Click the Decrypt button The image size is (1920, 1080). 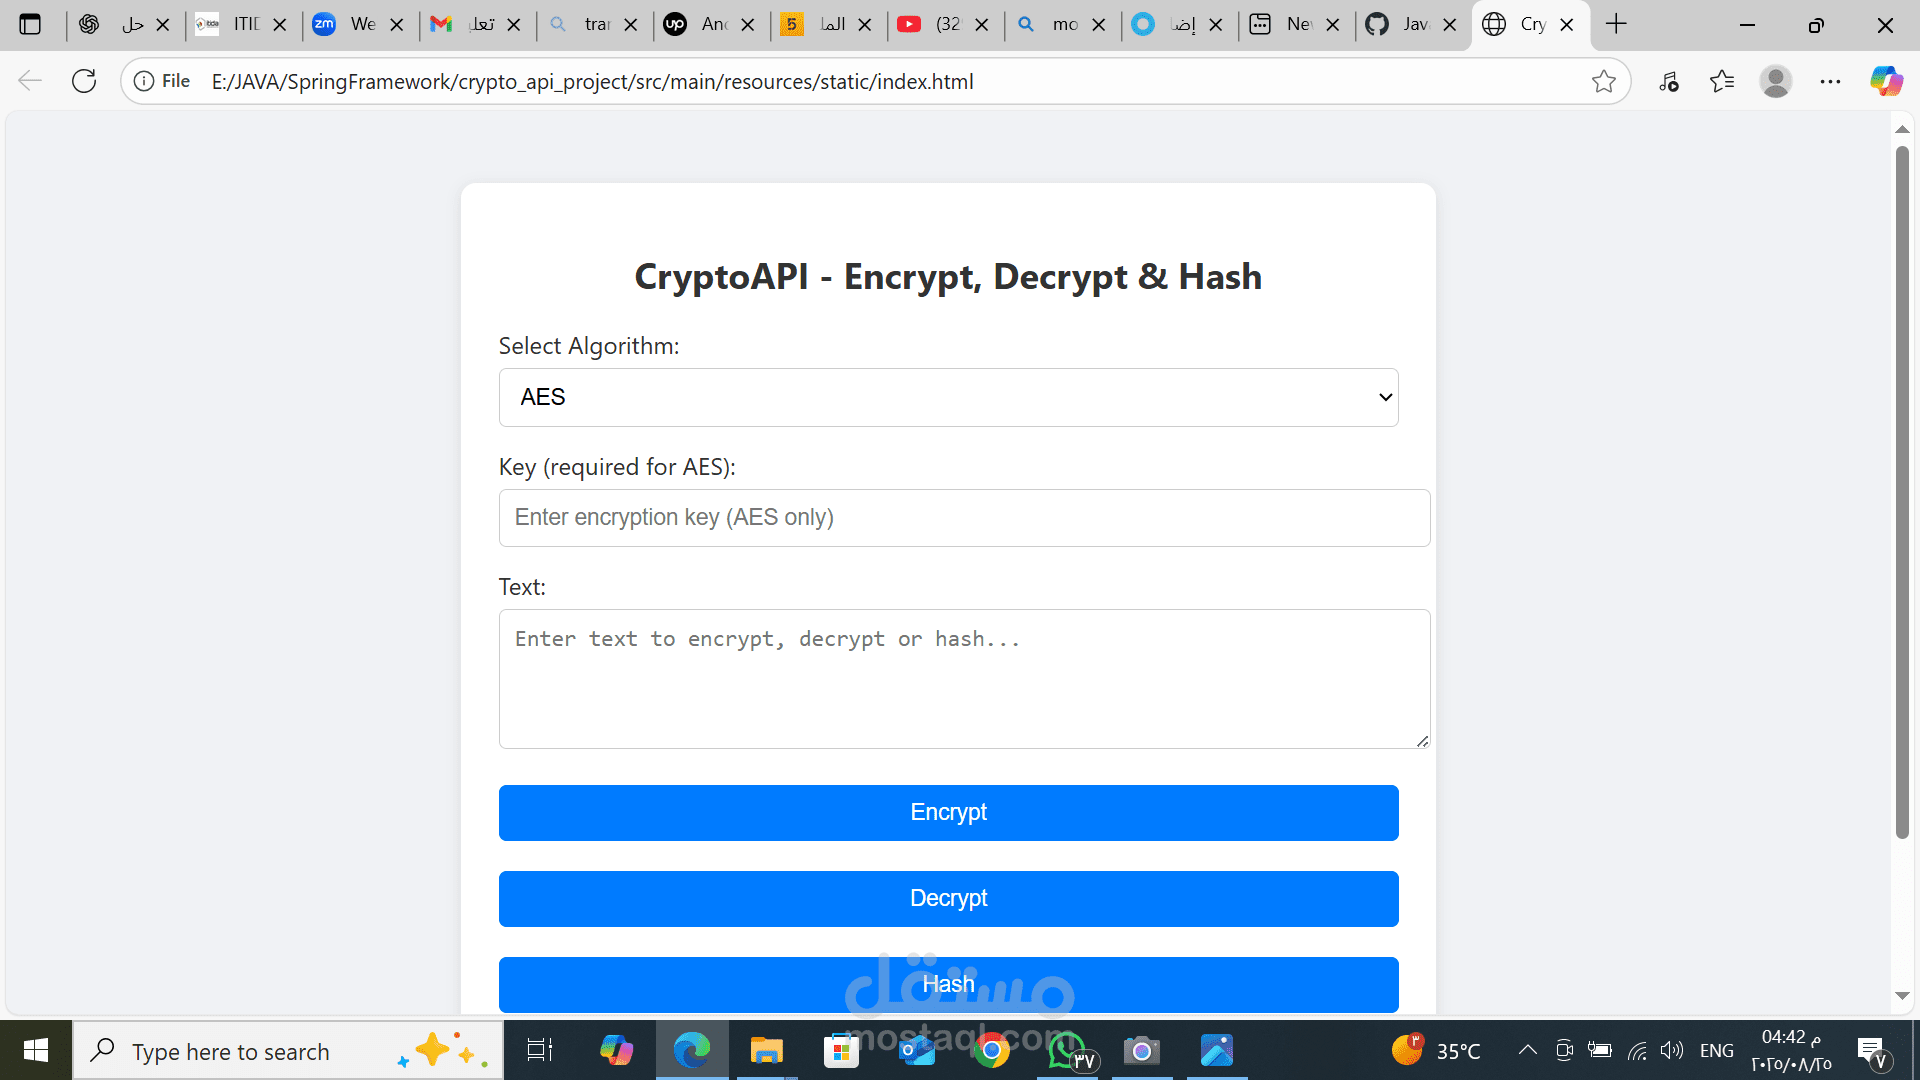pyautogui.click(x=948, y=899)
